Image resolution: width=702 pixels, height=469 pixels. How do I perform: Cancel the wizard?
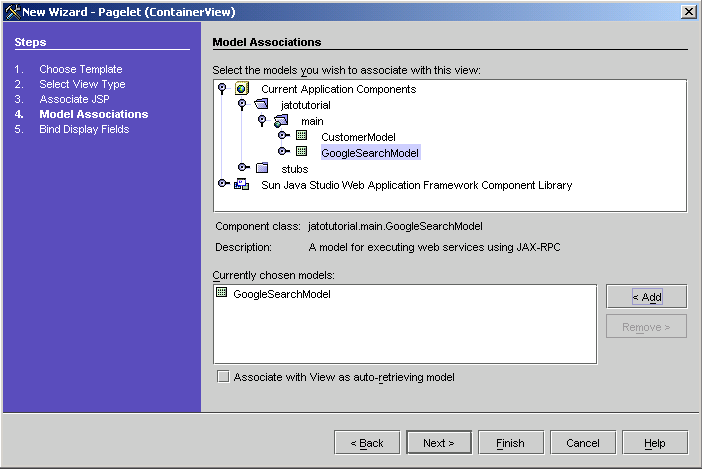pyautogui.click(x=583, y=443)
